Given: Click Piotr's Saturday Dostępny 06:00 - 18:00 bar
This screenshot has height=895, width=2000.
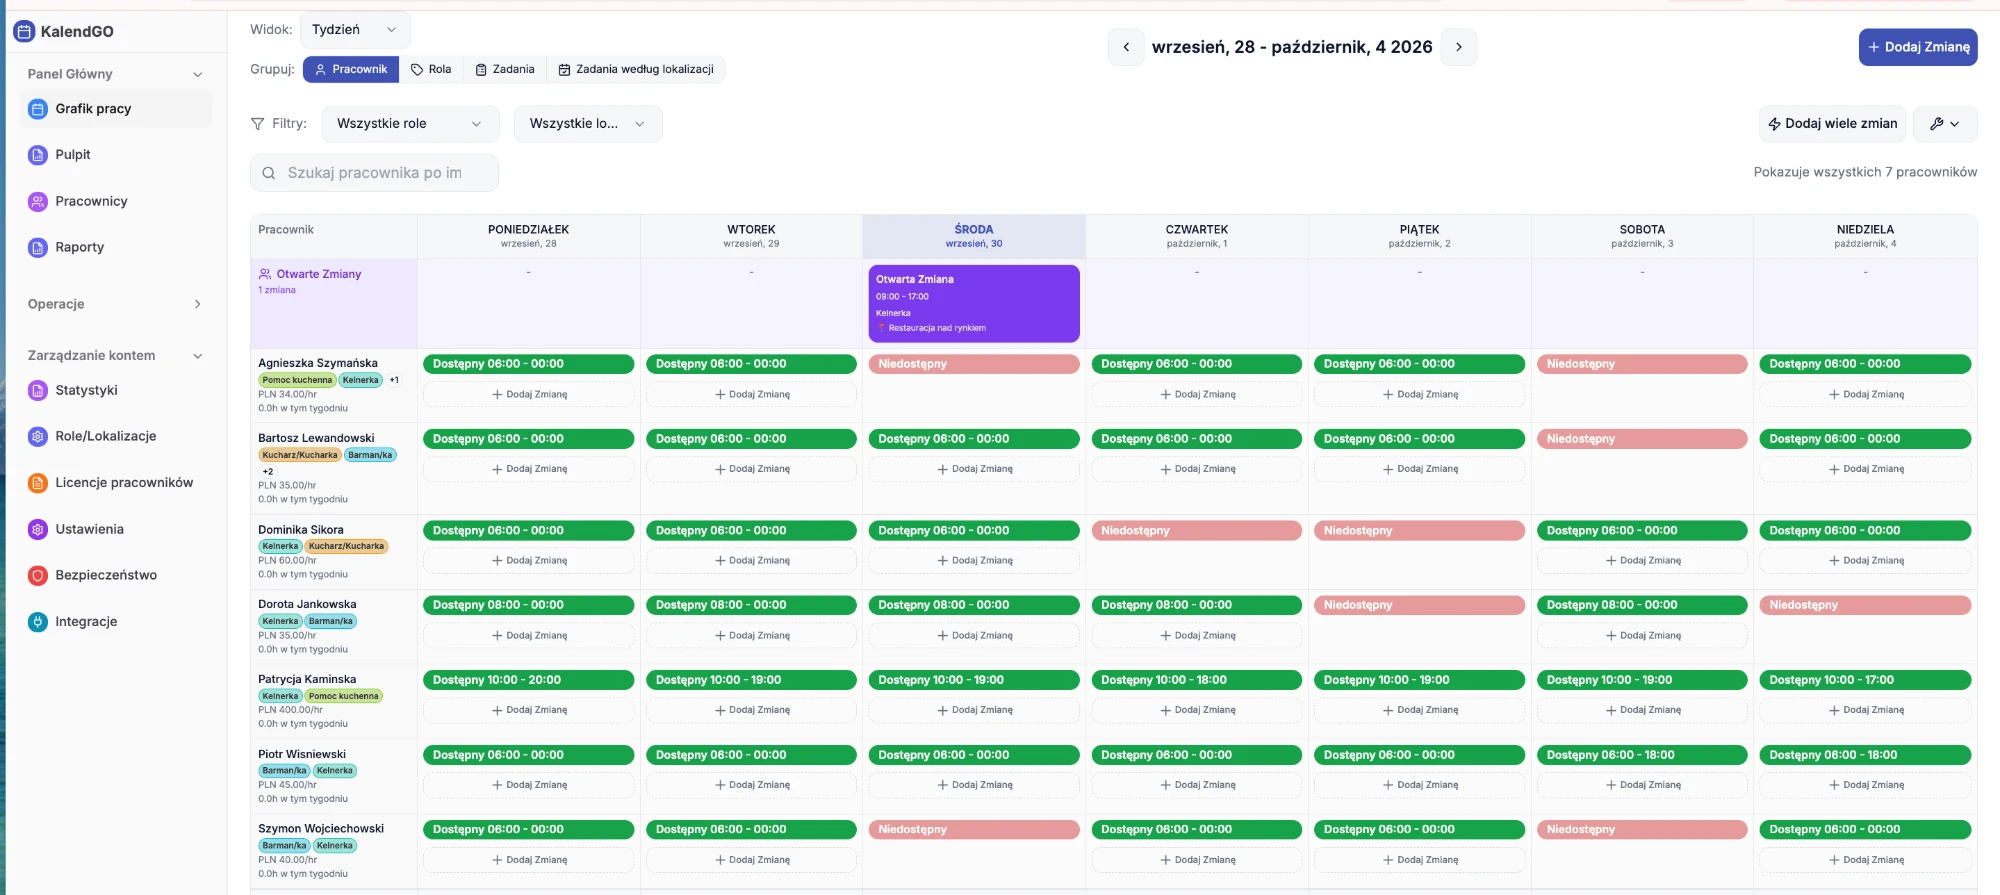Looking at the screenshot, I should point(1642,755).
